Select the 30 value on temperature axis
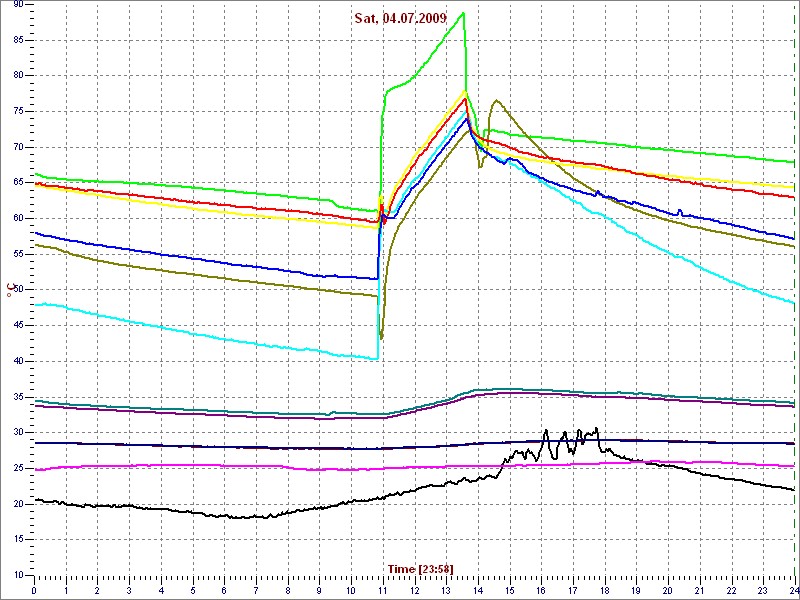This screenshot has height=600, width=800. tap(18, 432)
